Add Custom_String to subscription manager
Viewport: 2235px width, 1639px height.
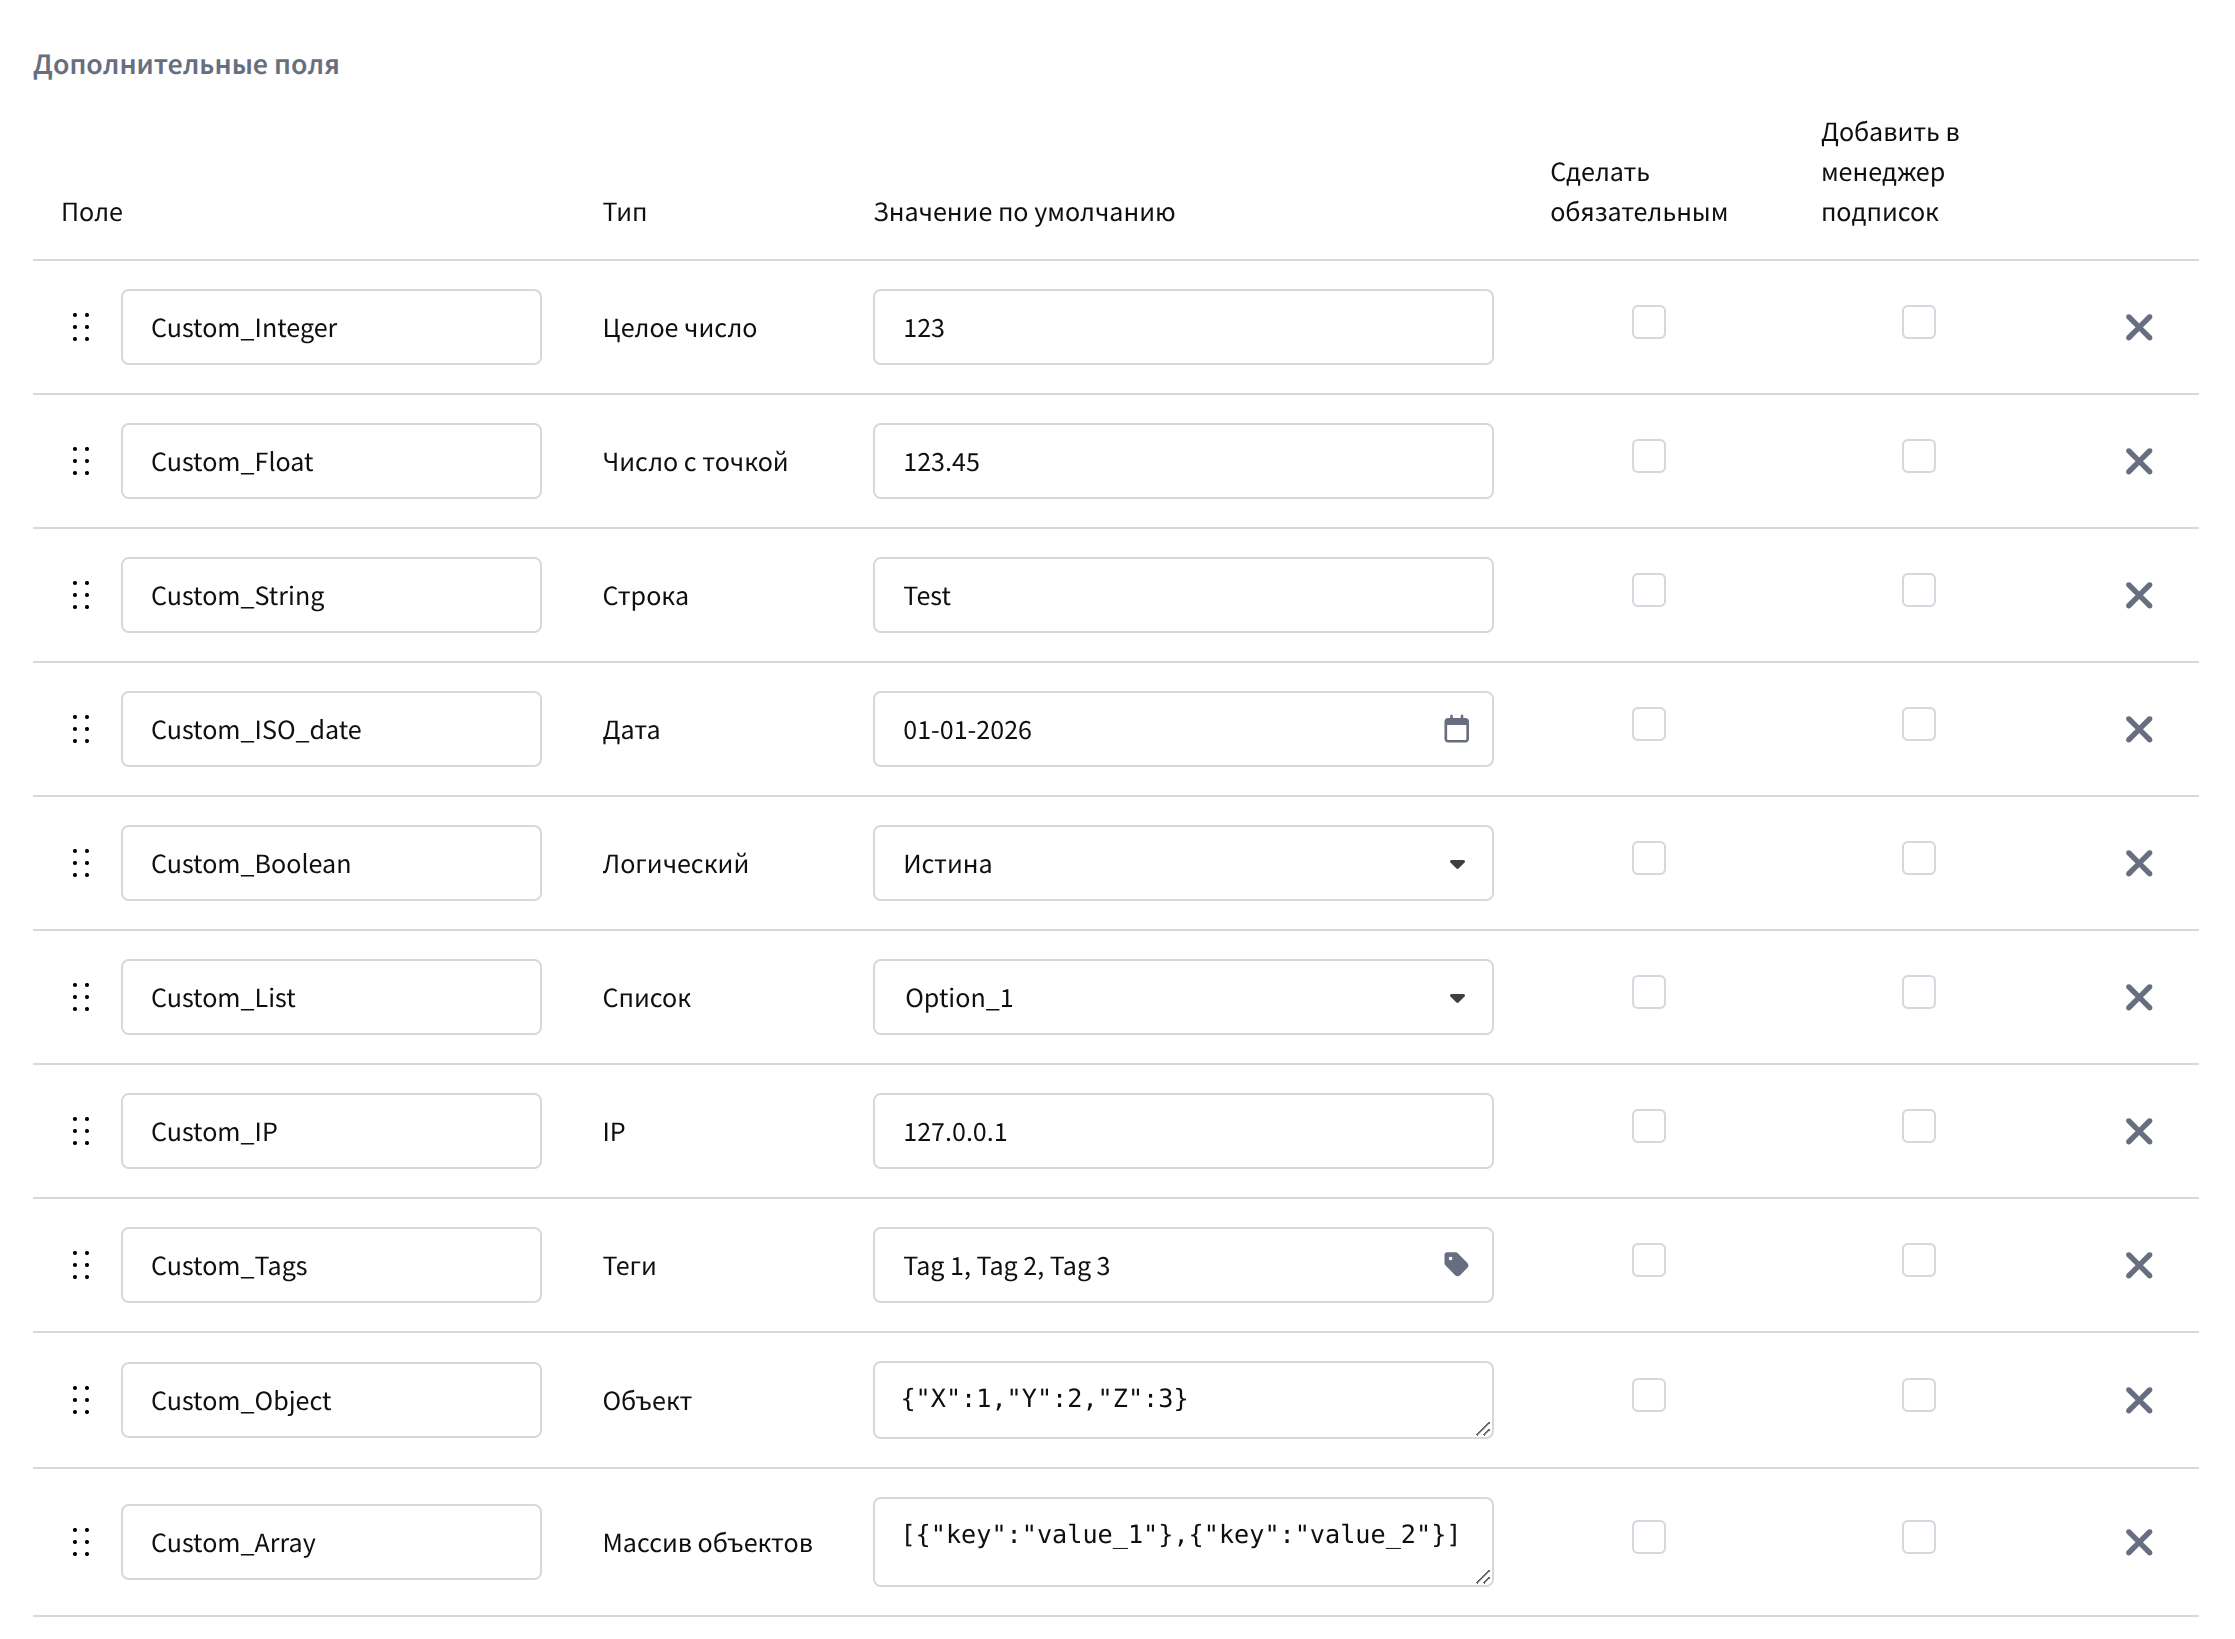coord(1918,590)
